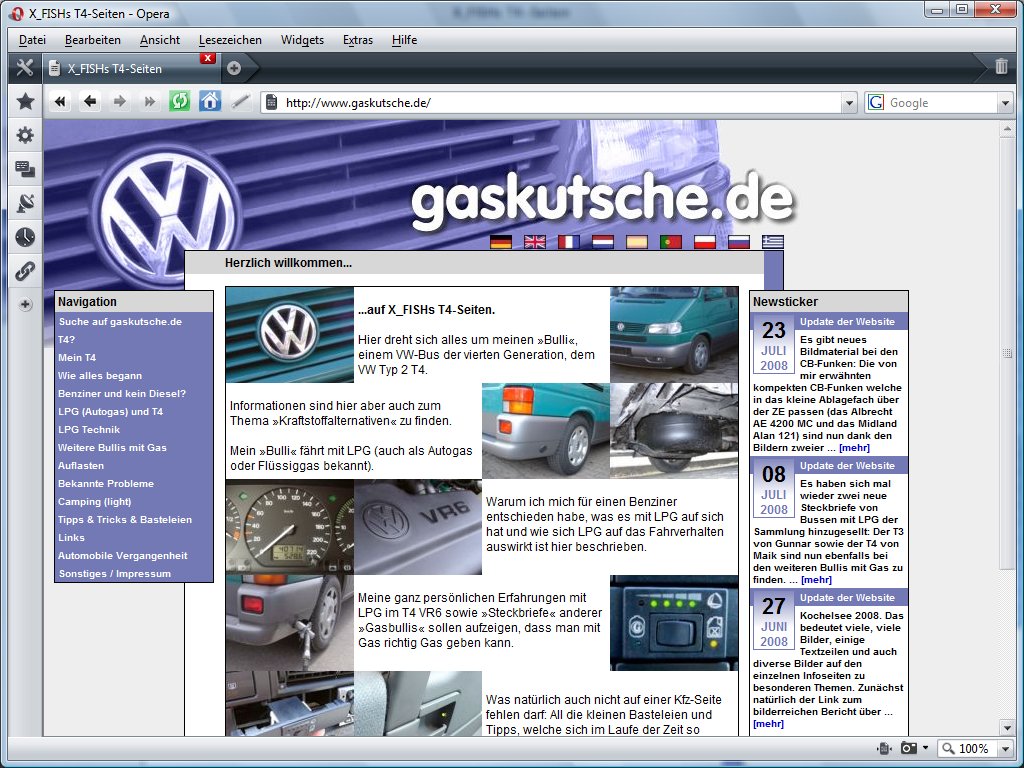The width and height of the screenshot is (1024, 768).
Task: Select the French flag language
Action: pyautogui.click(x=569, y=242)
